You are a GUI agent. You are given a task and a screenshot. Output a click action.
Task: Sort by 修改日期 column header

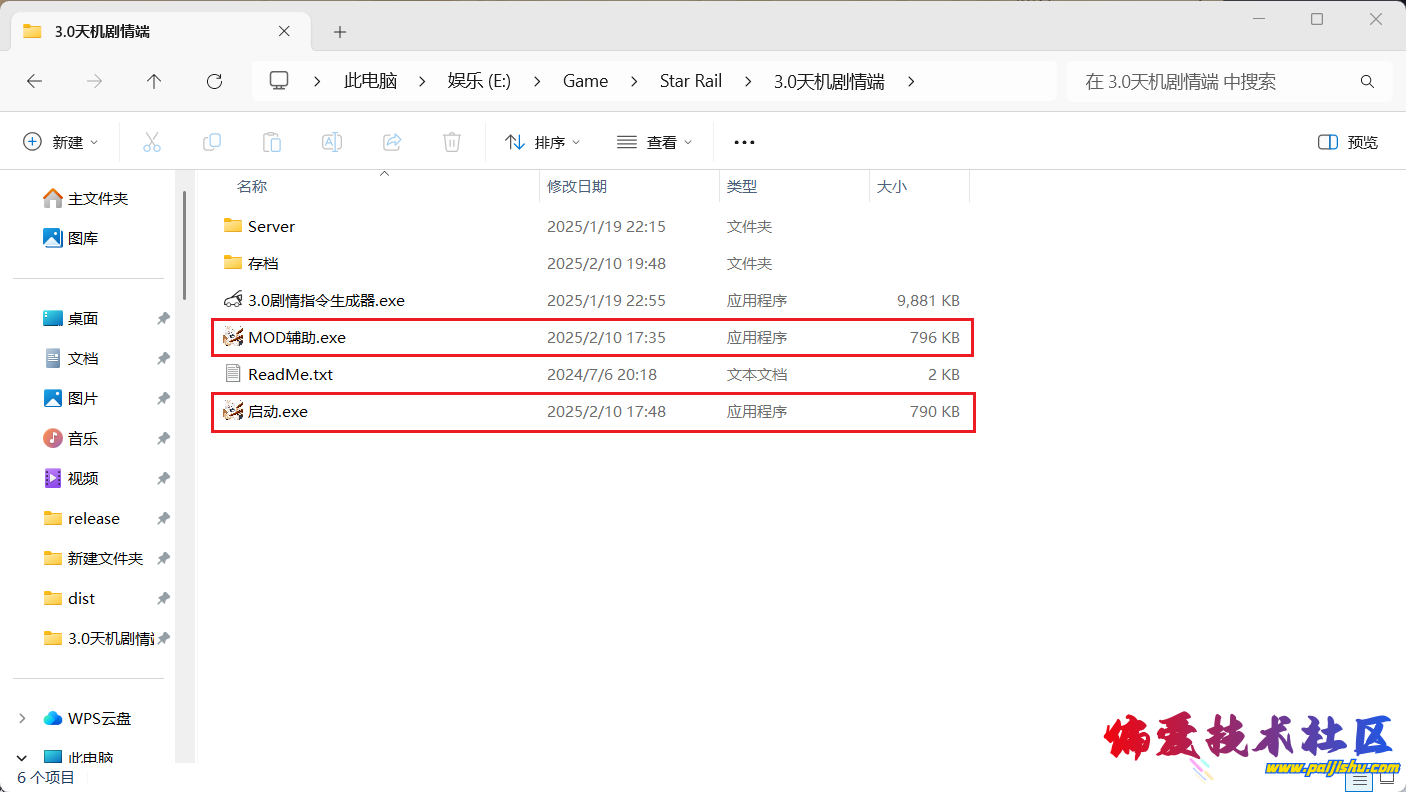[577, 186]
